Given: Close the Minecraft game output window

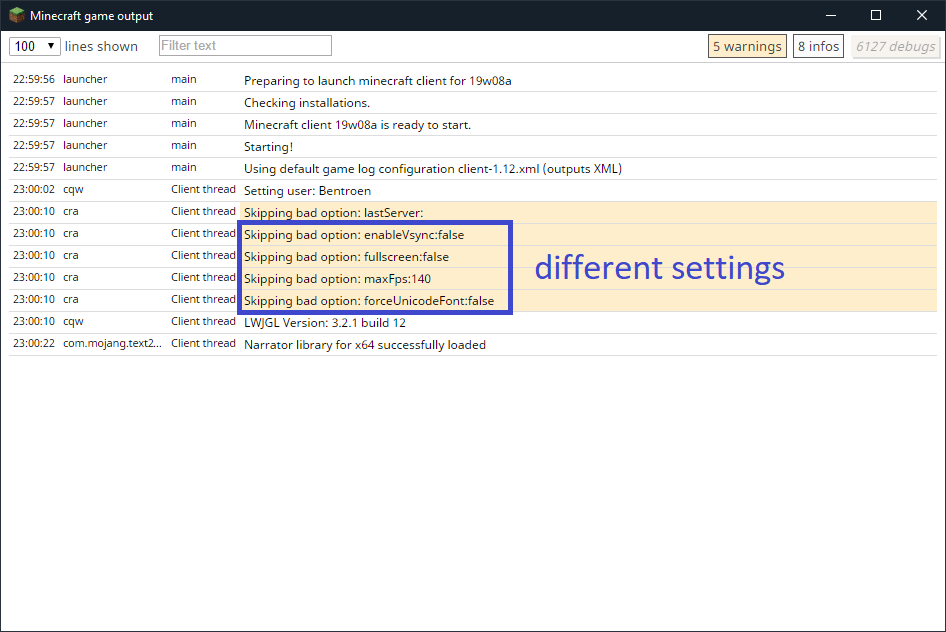Looking at the screenshot, I should pyautogui.click(x=922, y=15).
